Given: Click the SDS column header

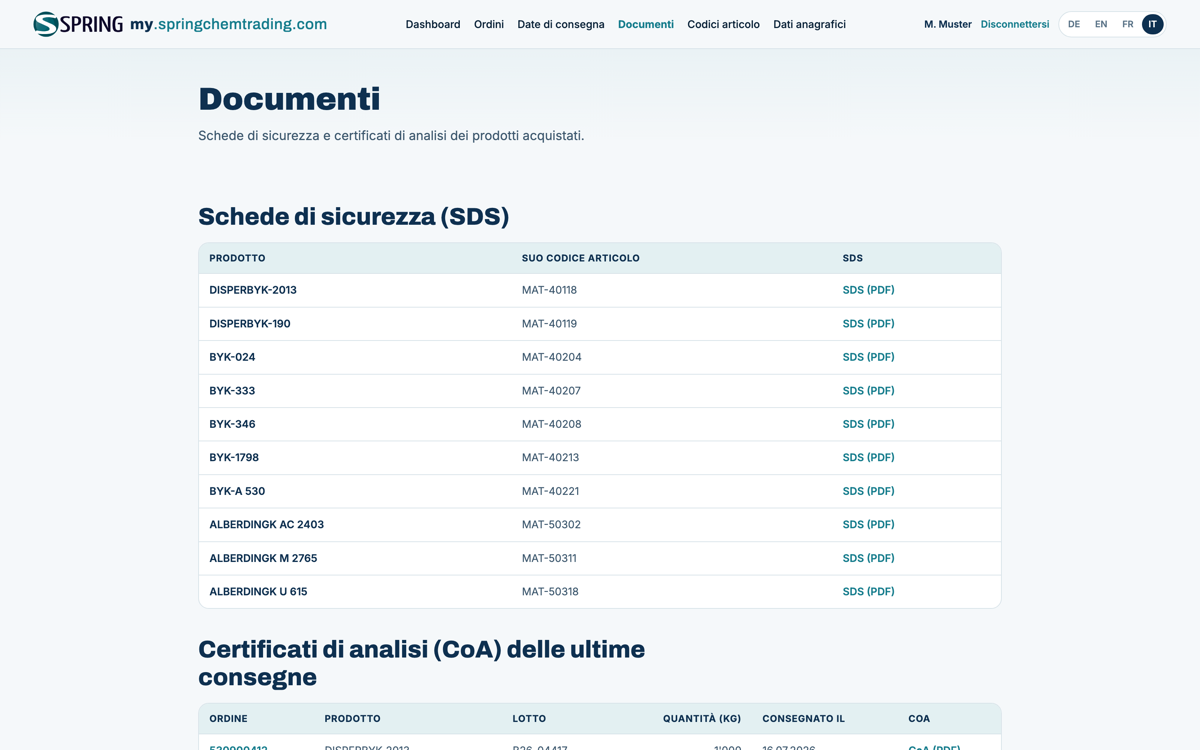Looking at the screenshot, I should 853,258.
